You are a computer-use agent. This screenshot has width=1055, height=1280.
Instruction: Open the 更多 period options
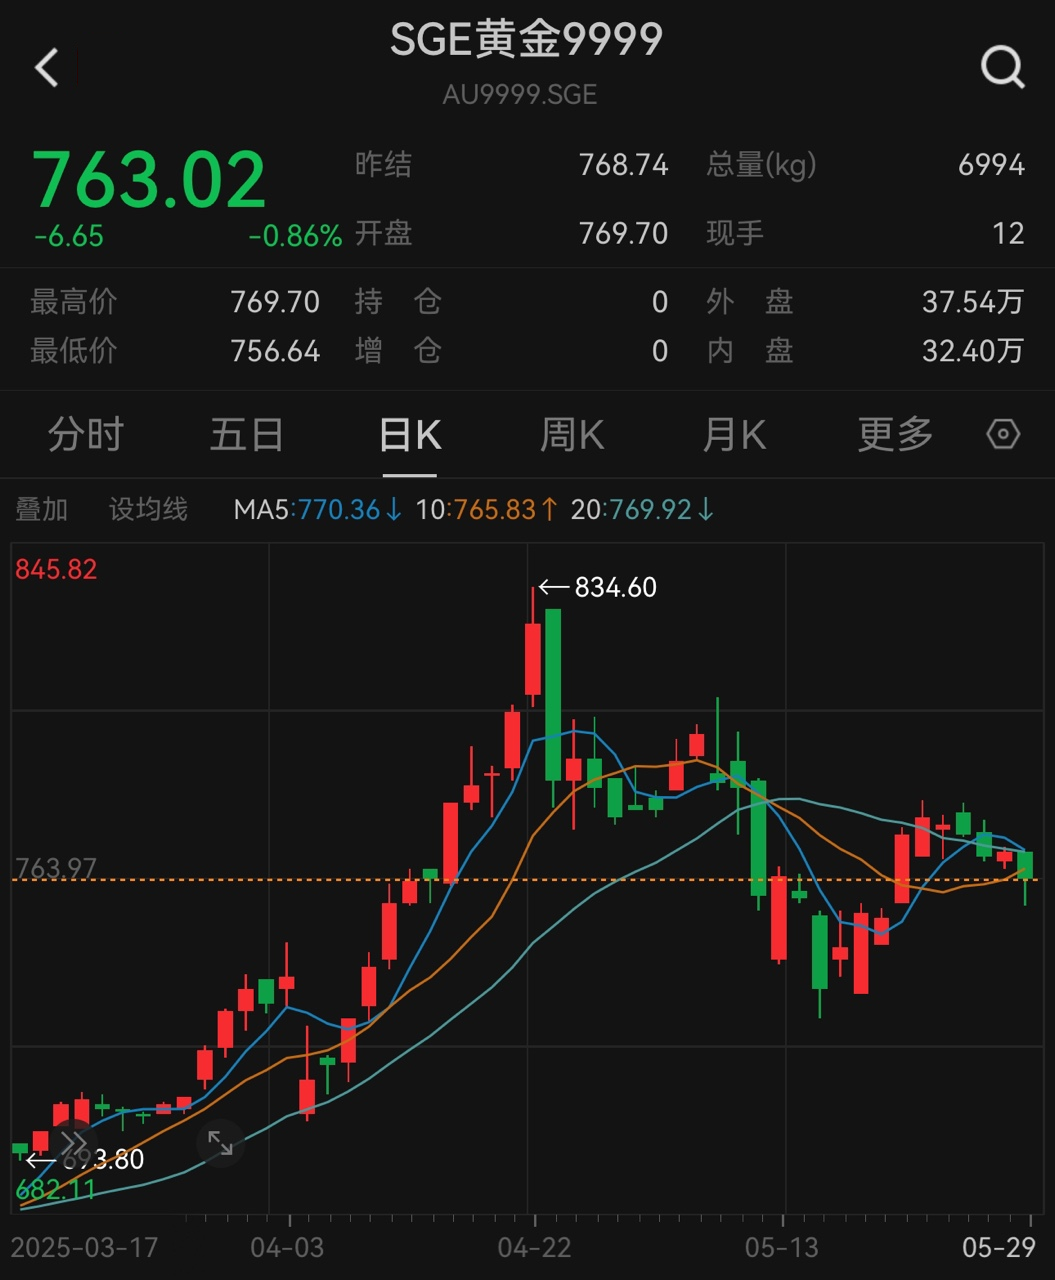[895, 435]
